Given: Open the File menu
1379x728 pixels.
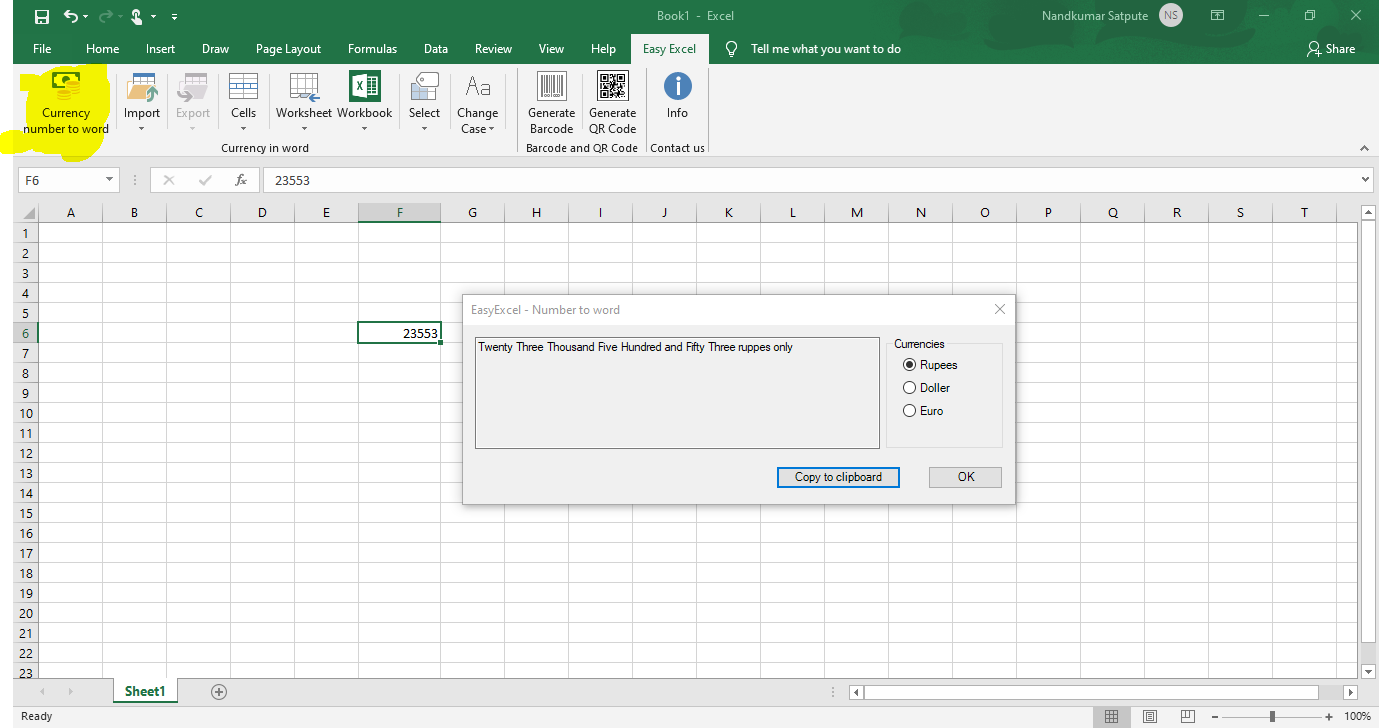Looking at the screenshot, I should [43, 48].
